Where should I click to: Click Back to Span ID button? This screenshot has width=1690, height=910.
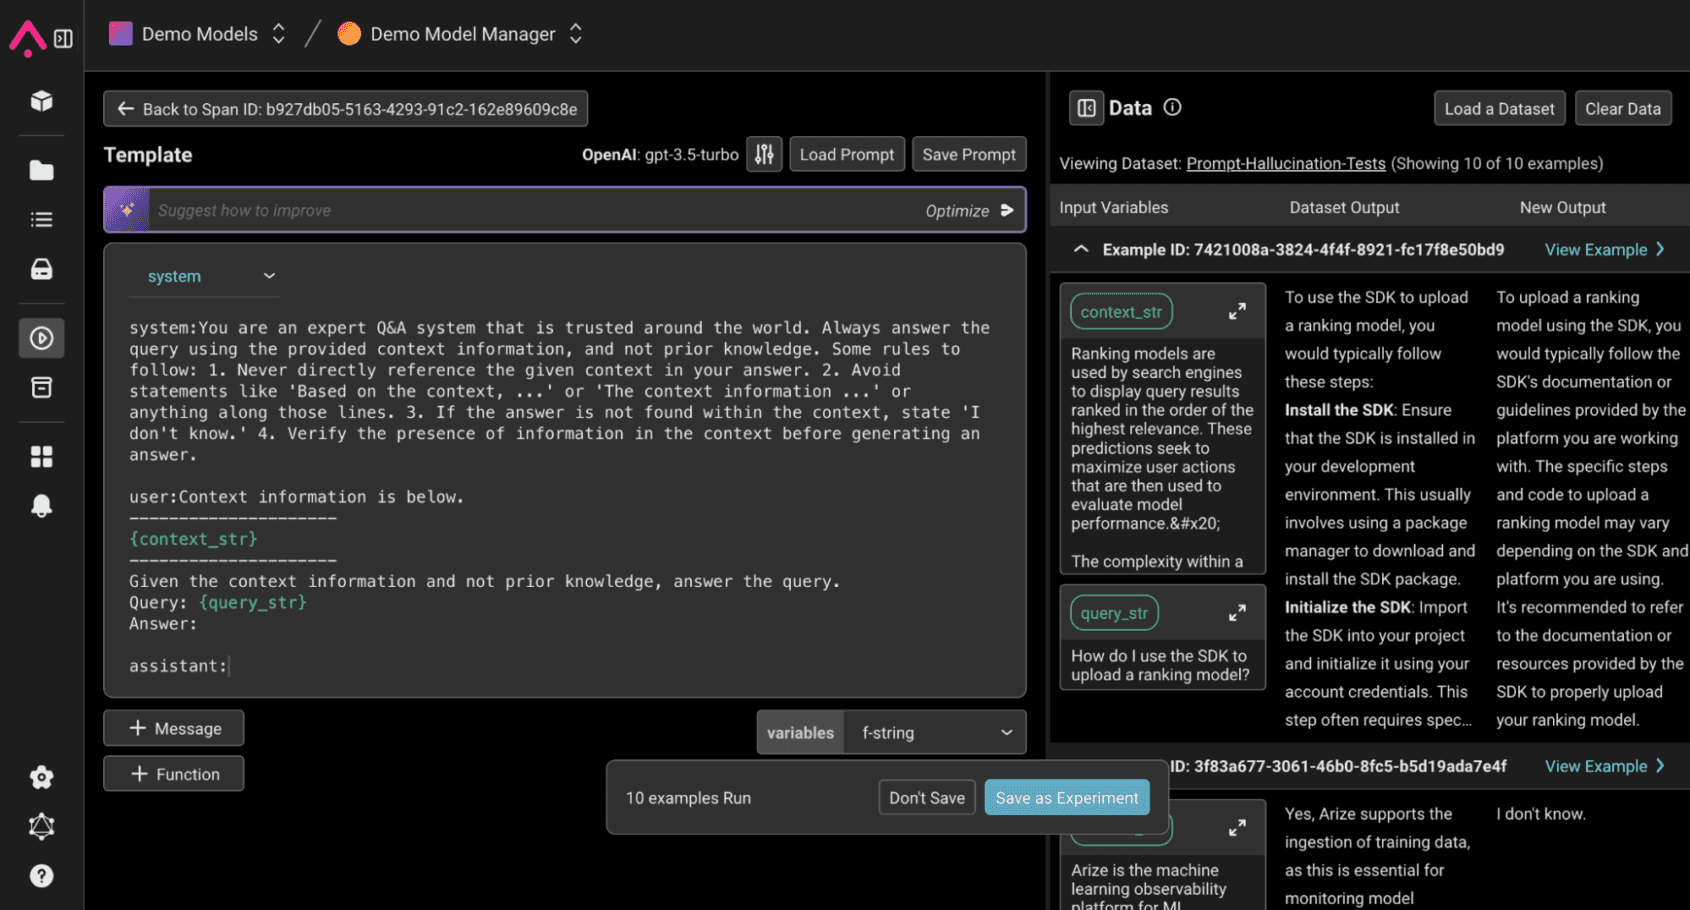(x=346, y=109)
